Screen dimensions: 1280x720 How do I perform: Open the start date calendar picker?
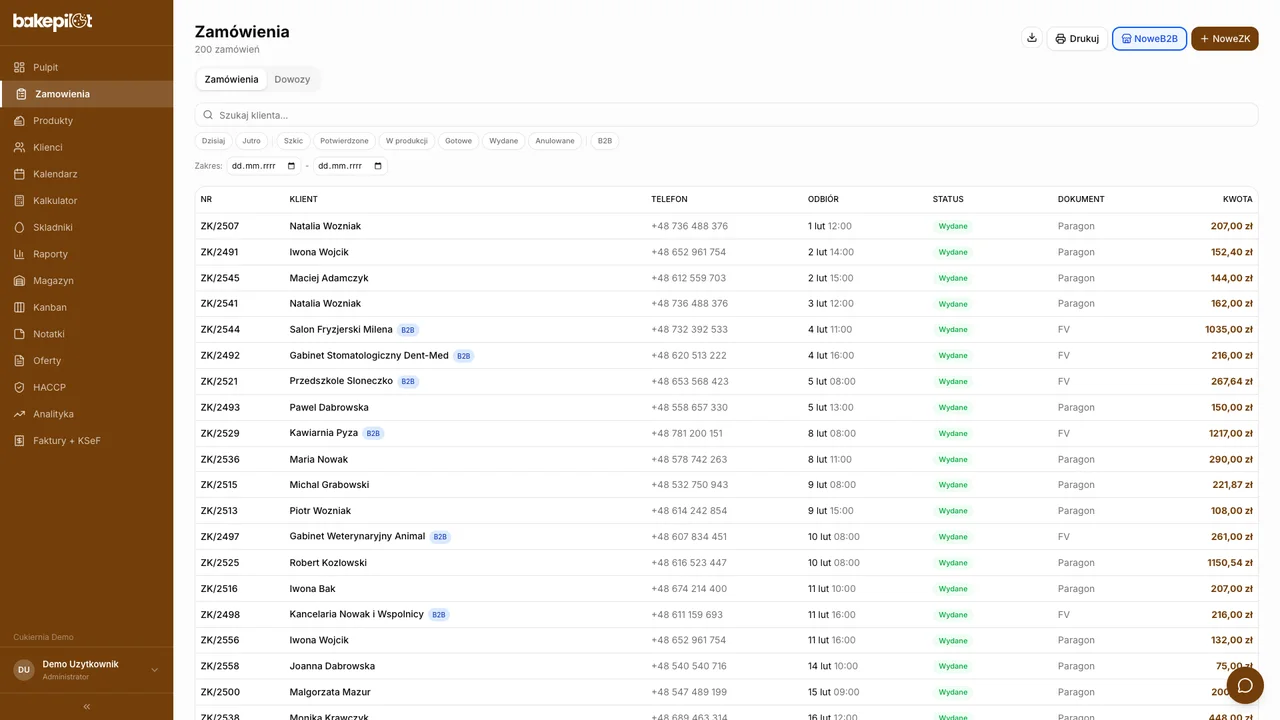(x=292, y=166)
